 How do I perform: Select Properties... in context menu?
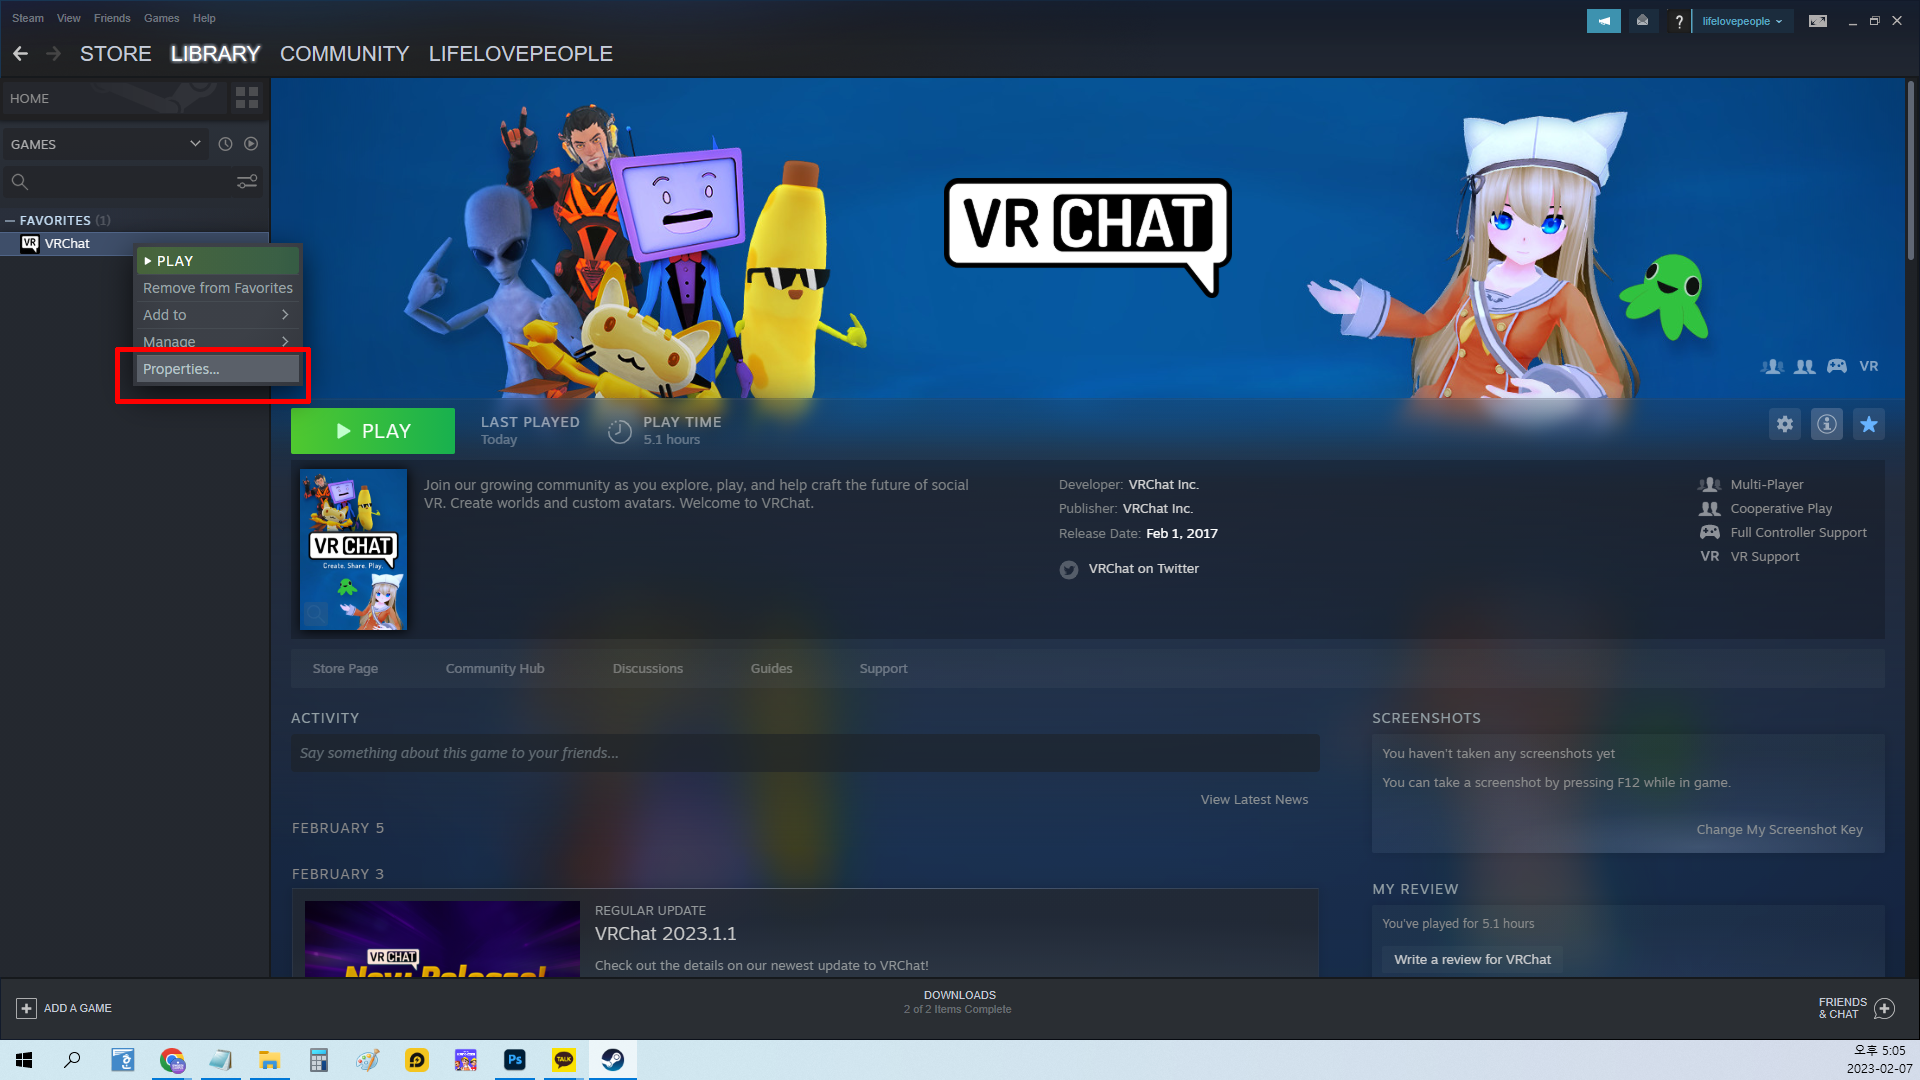pyautogui.click(x=217, y=369)
